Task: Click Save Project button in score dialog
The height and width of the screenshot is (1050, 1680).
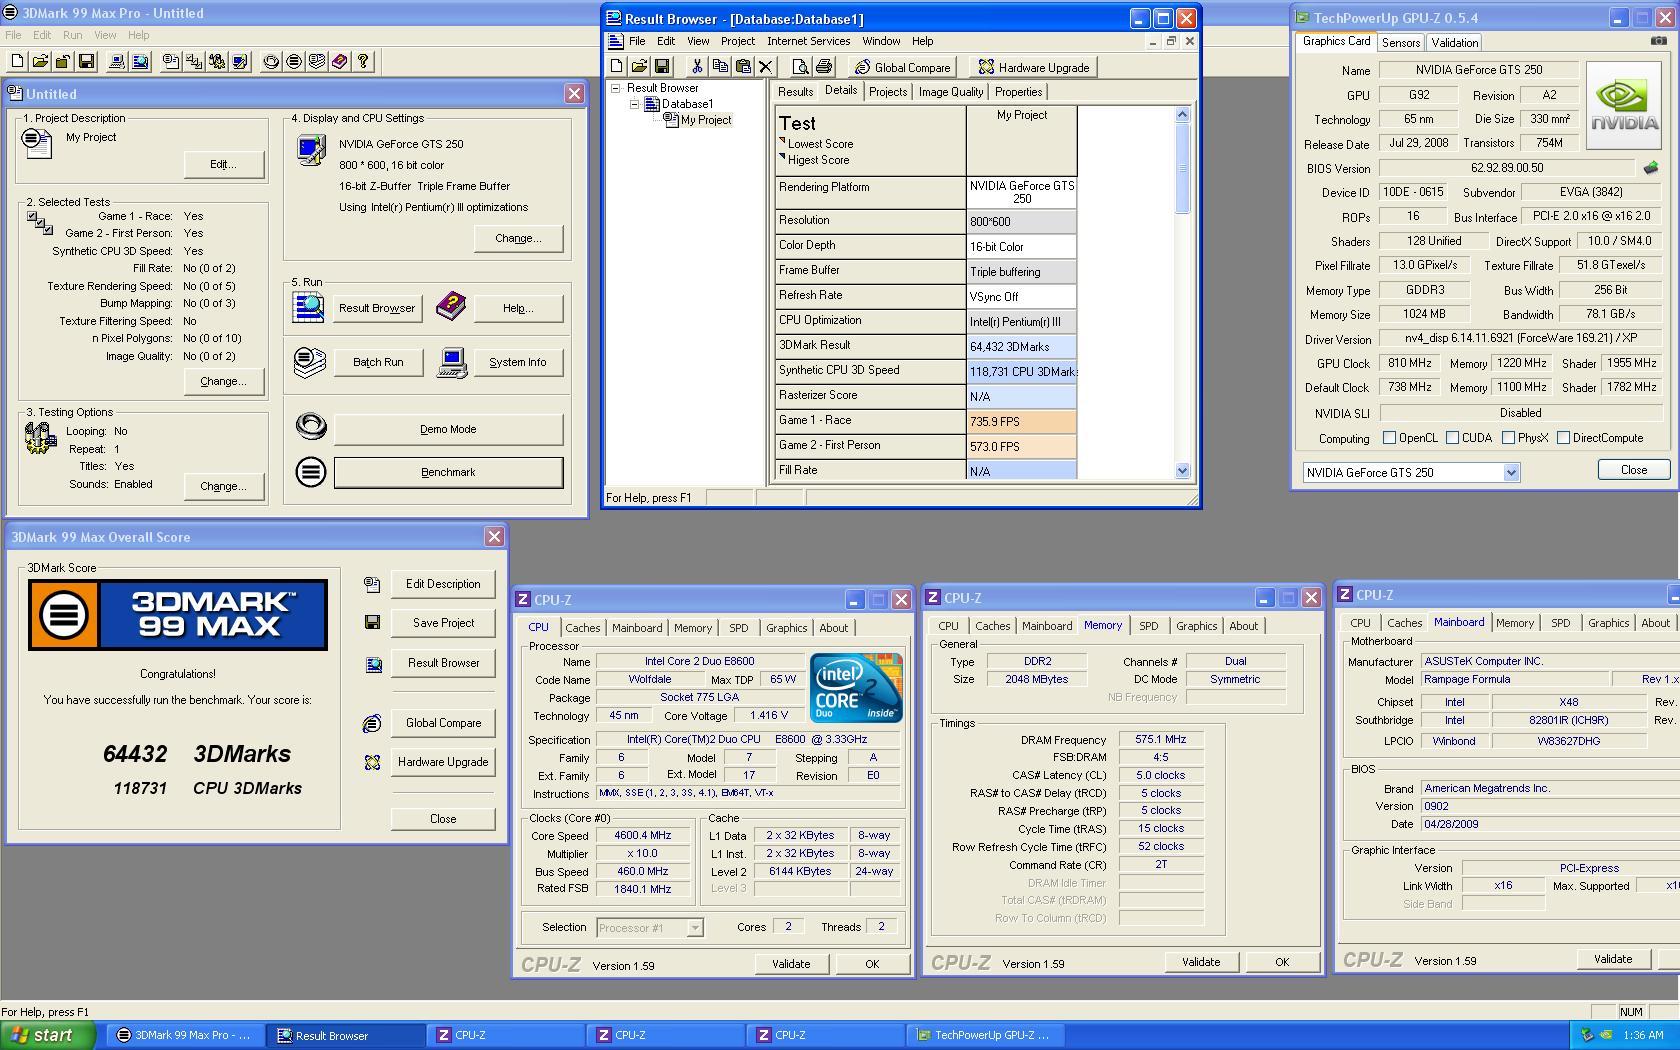Action: (x=443, y=623)
